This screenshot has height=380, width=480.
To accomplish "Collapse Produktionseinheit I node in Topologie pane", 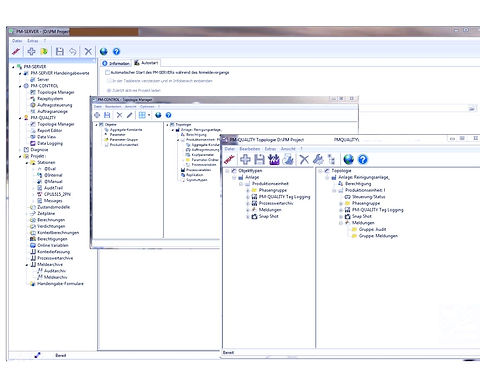I will point(334,190).
